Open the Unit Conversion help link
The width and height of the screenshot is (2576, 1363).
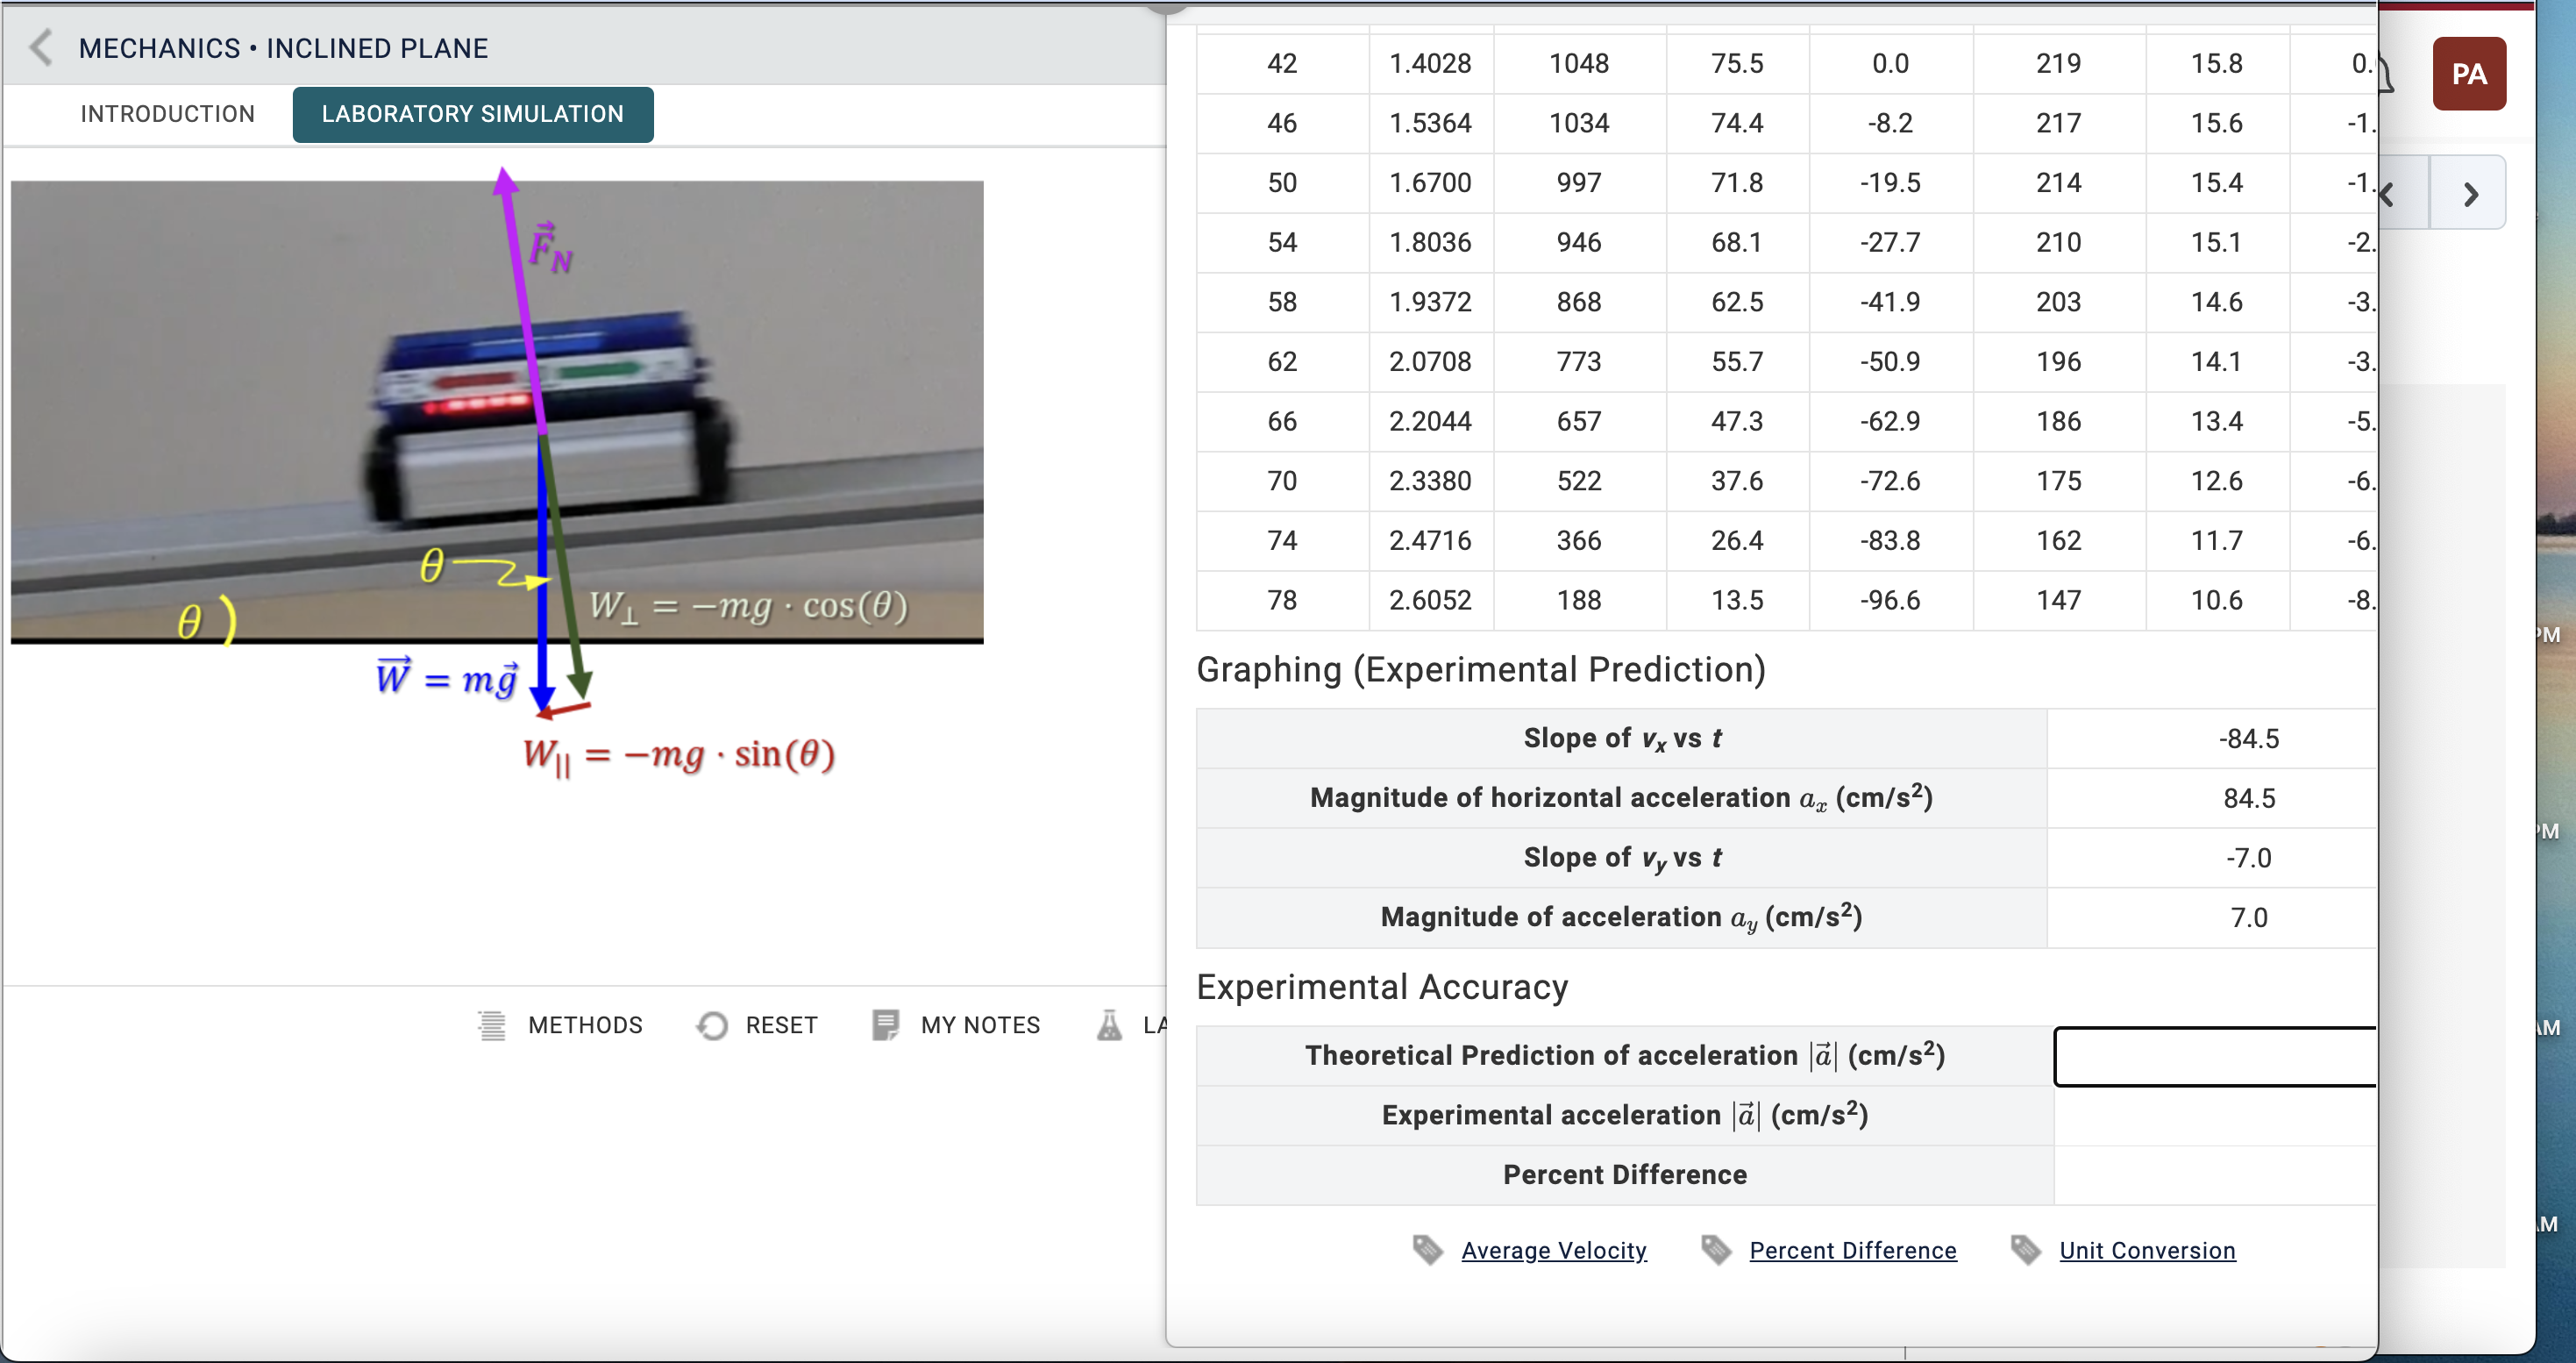pyautogui.click(x=2148, y=1250)
